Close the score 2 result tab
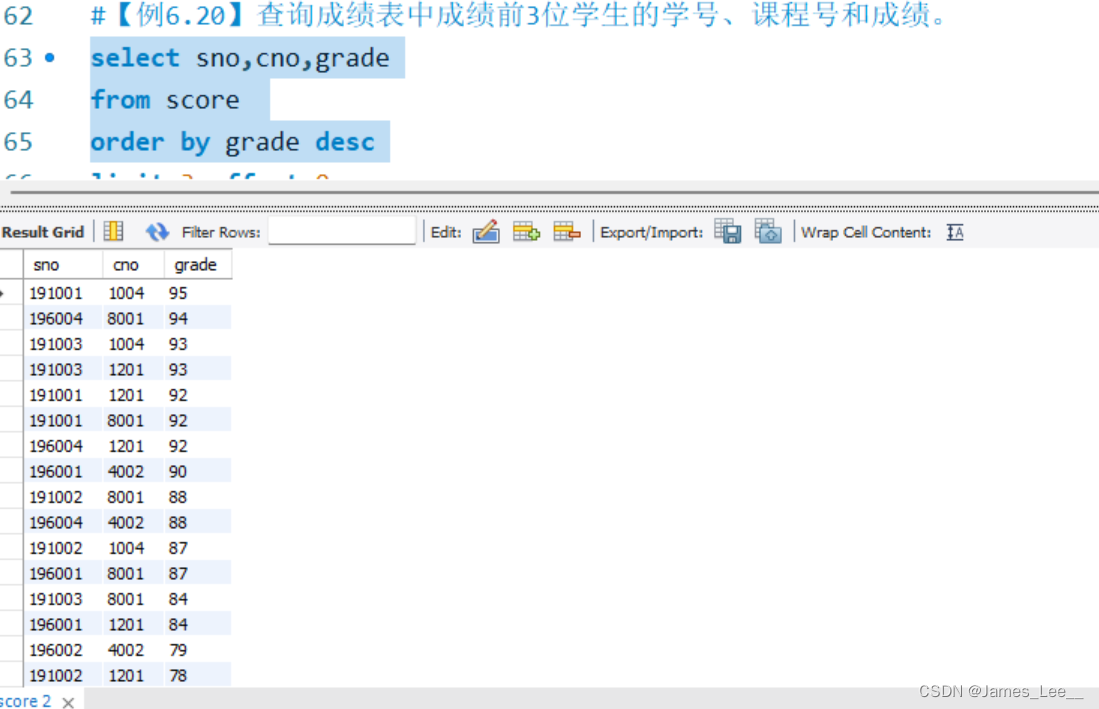 (67, 702)
